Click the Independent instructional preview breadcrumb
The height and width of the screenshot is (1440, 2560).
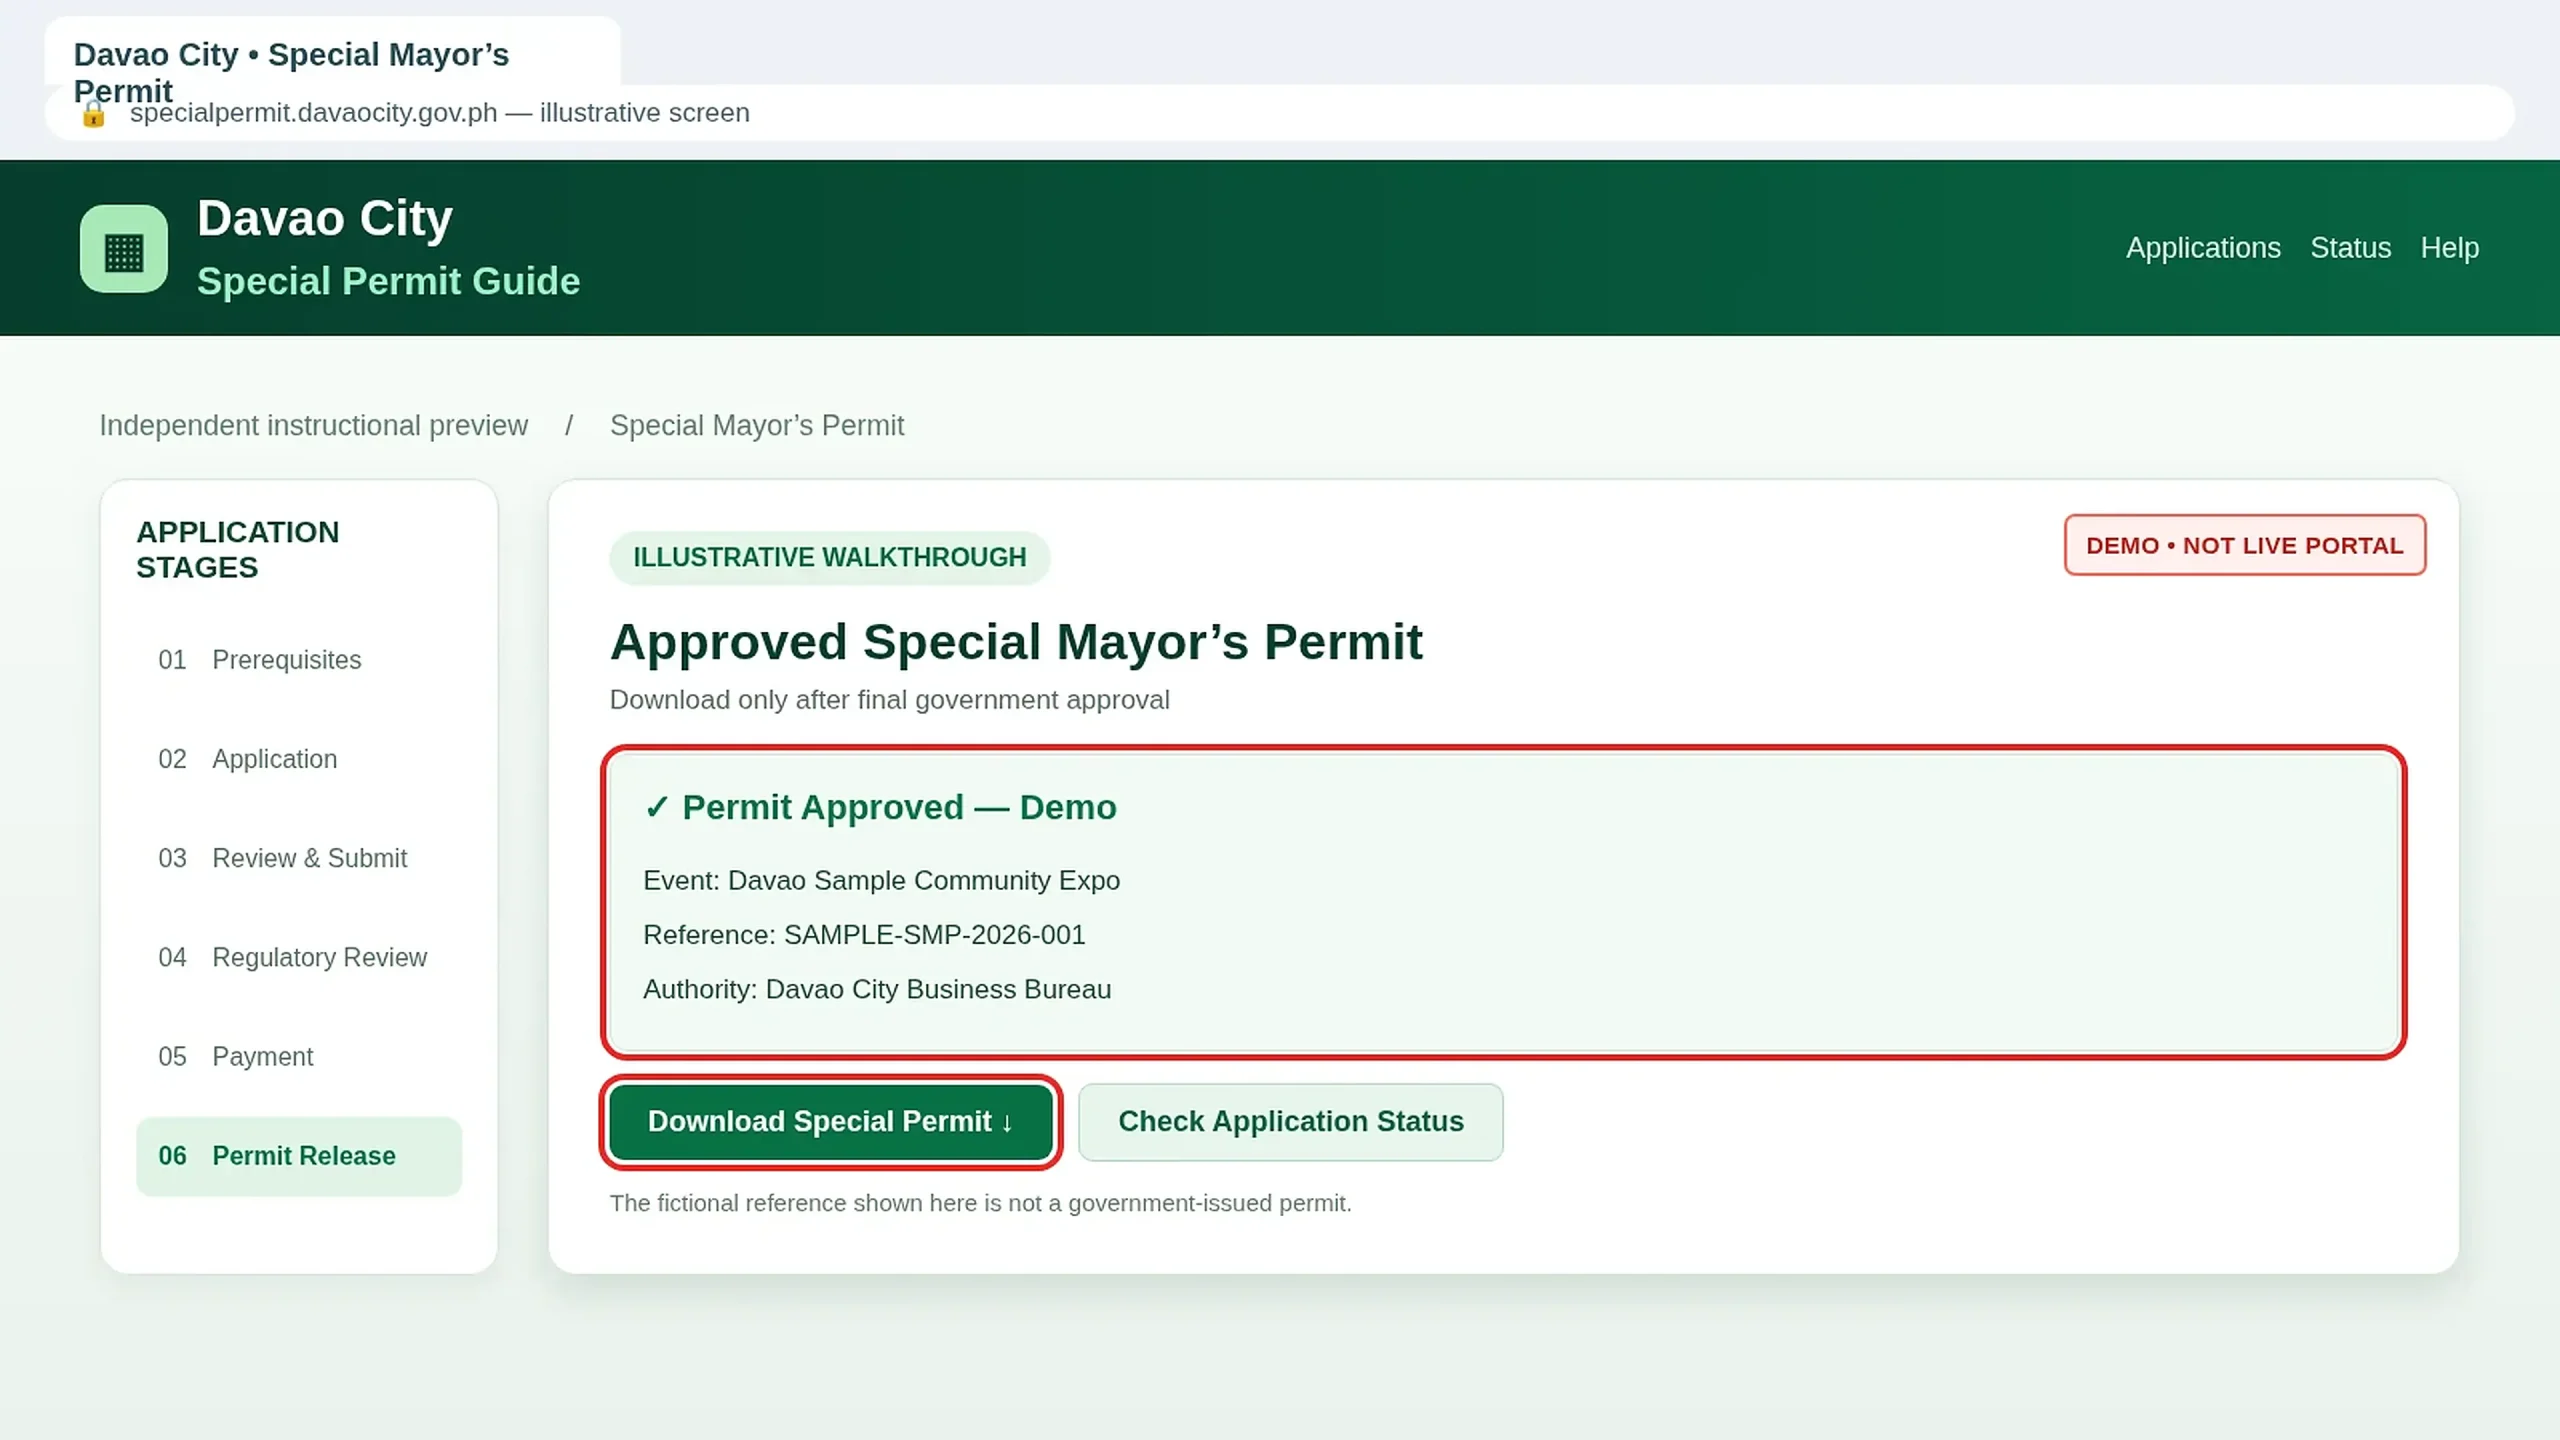313,426
